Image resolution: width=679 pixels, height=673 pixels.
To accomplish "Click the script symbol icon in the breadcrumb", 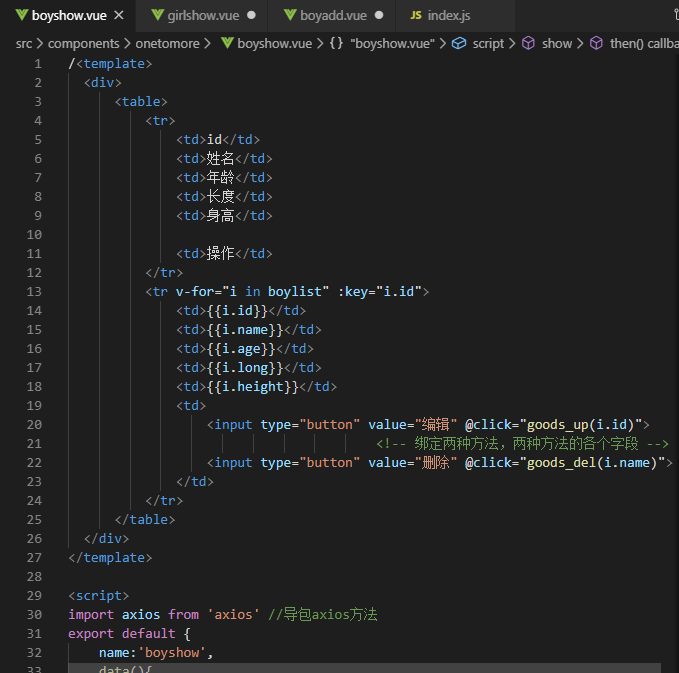I will pyautogui.click(x=459, y=43).
